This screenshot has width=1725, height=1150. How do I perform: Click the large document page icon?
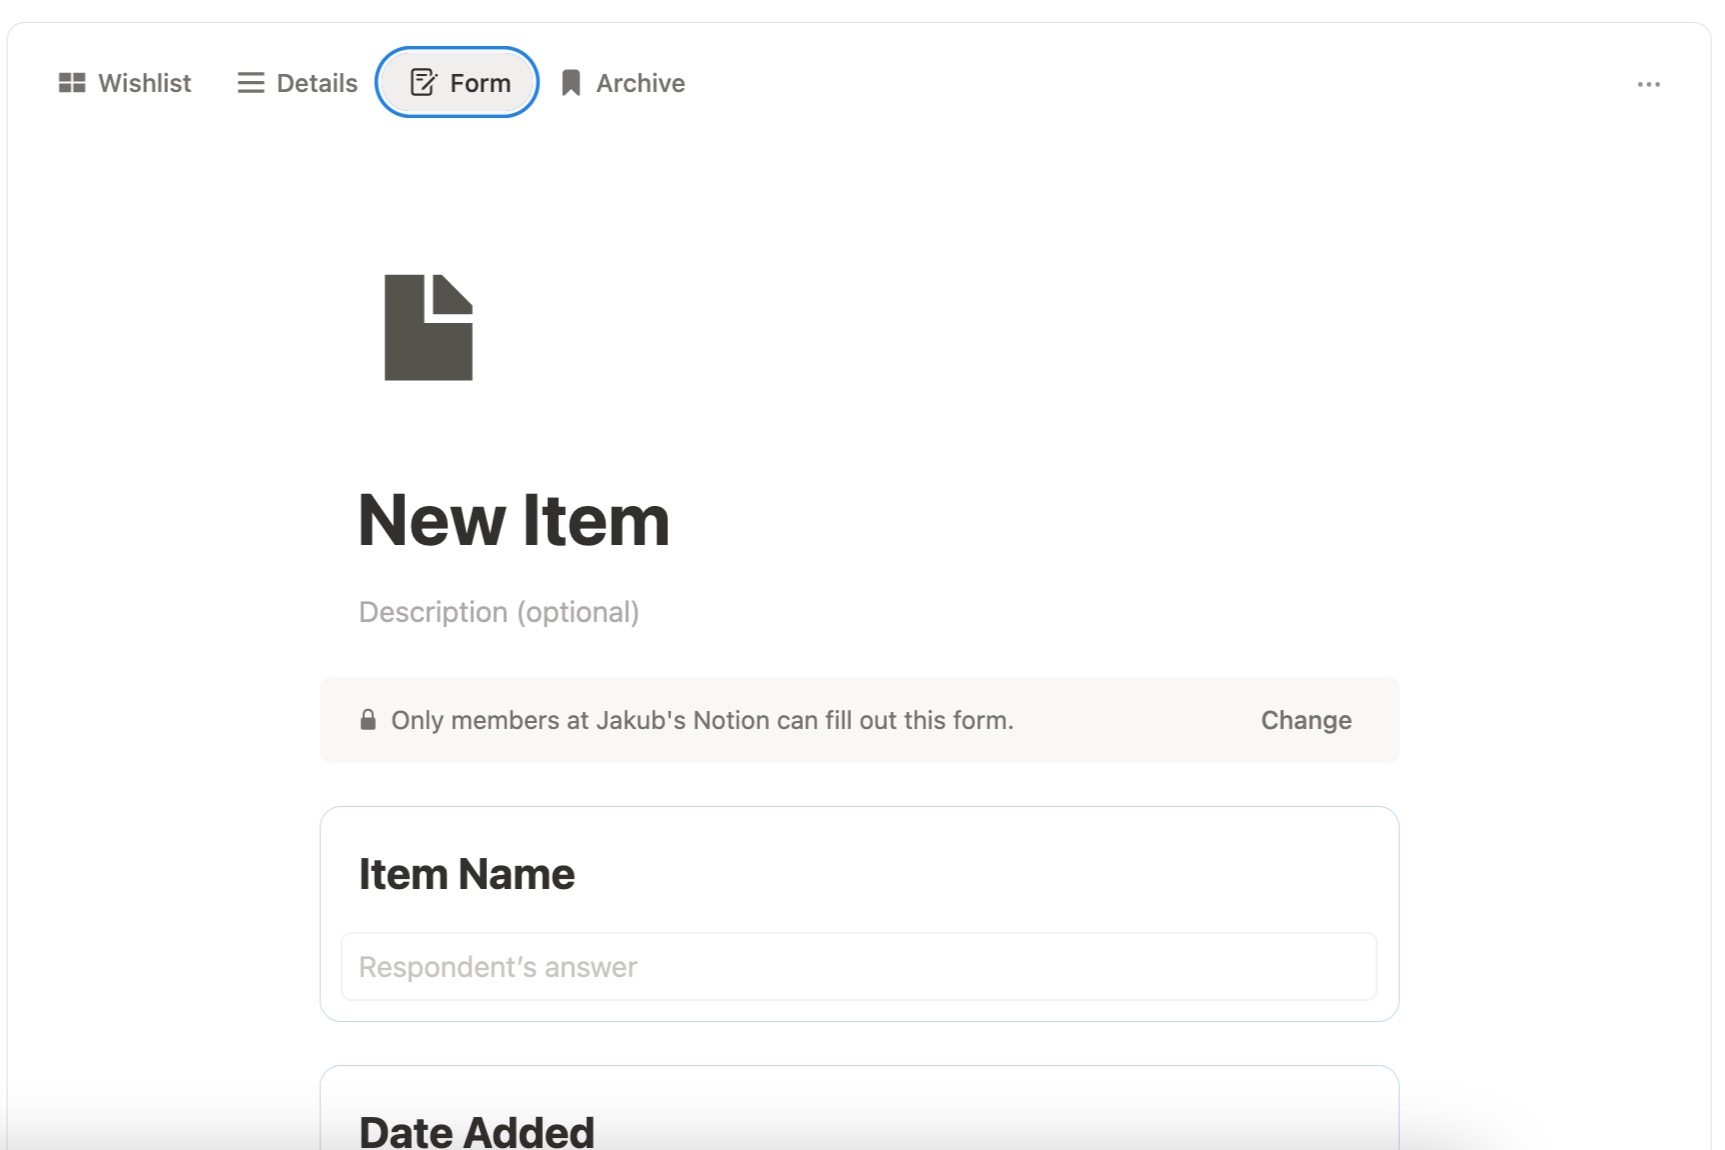coord(428,327)
